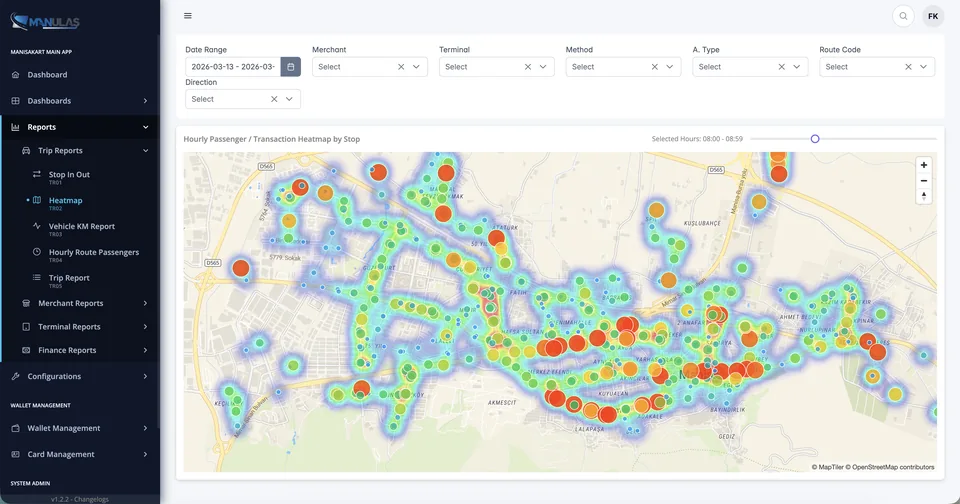Open the Route Code dropdown
Viewport: 960px width, 504px height.
(x=923, y=67)
